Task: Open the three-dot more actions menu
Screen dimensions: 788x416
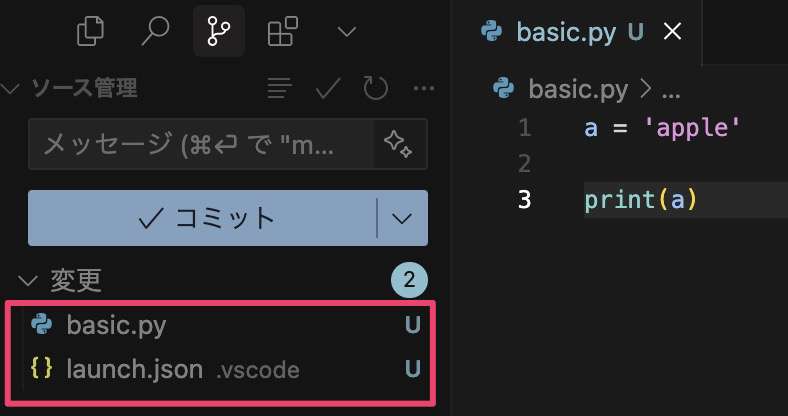Action: point(424,89)
